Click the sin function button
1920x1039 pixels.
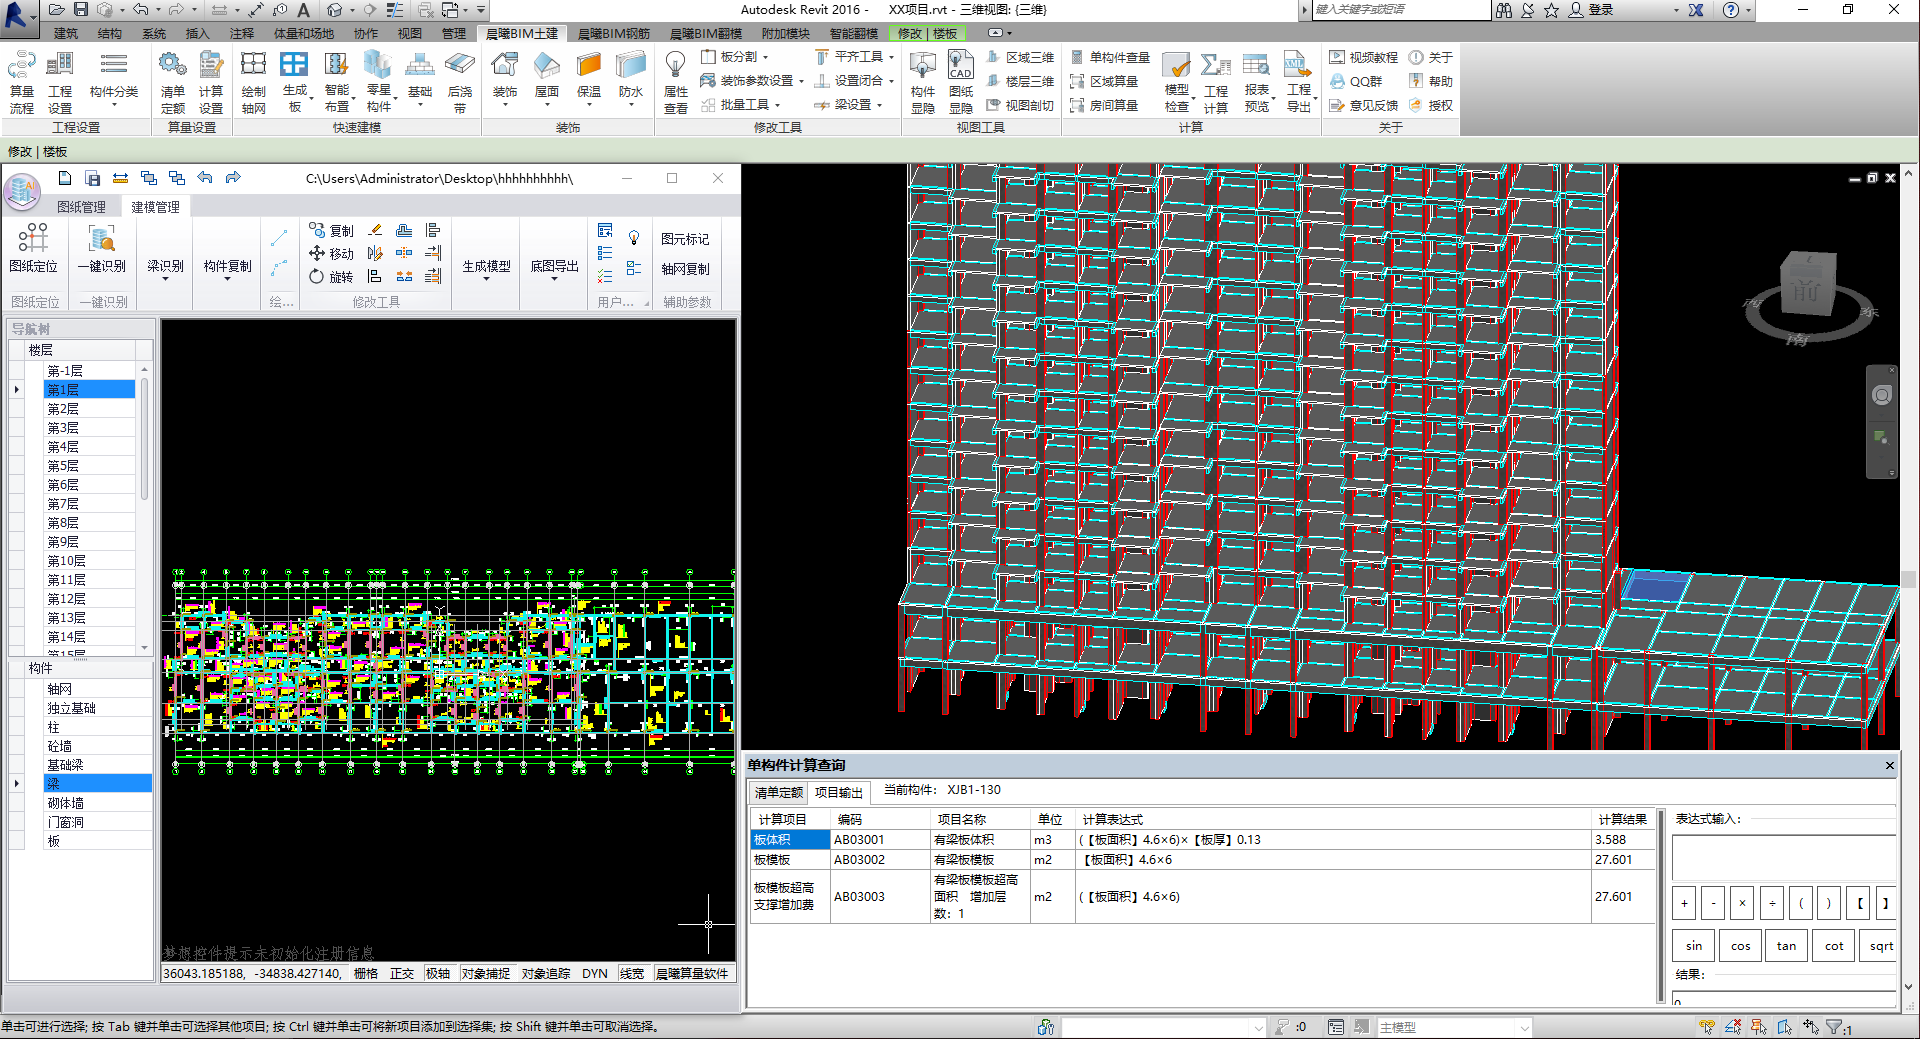pos(1694,945)
